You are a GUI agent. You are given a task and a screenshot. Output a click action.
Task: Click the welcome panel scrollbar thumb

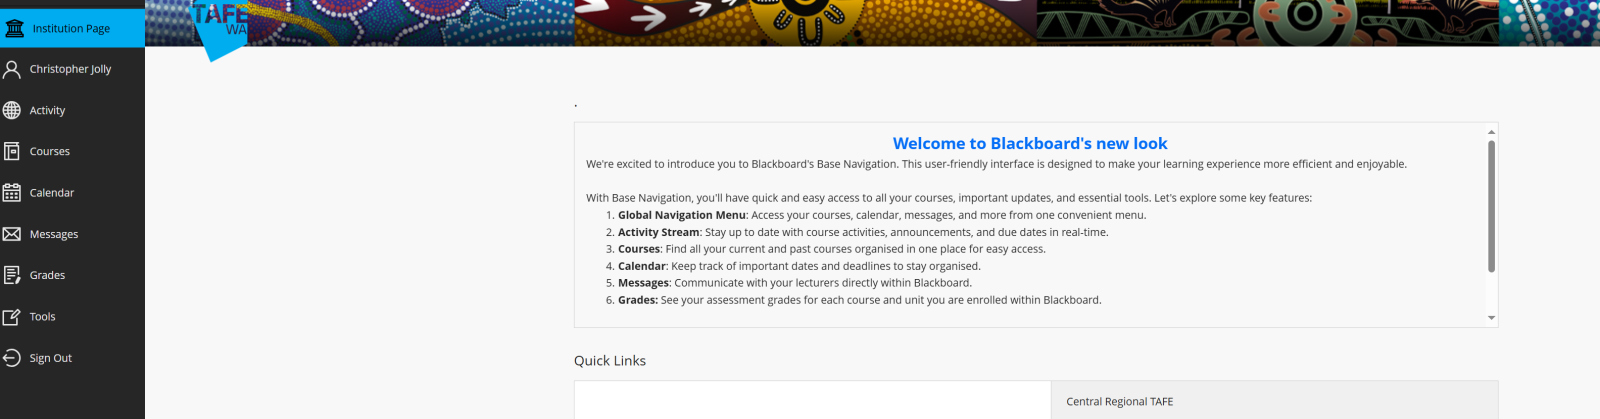tap(1491, 206)
